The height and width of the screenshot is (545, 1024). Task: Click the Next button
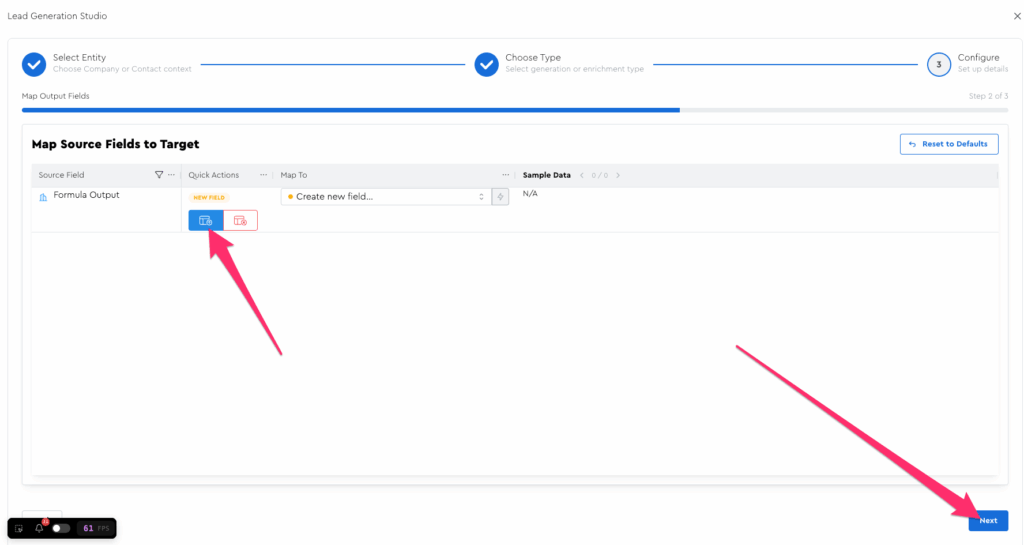(x=988, y=521)
